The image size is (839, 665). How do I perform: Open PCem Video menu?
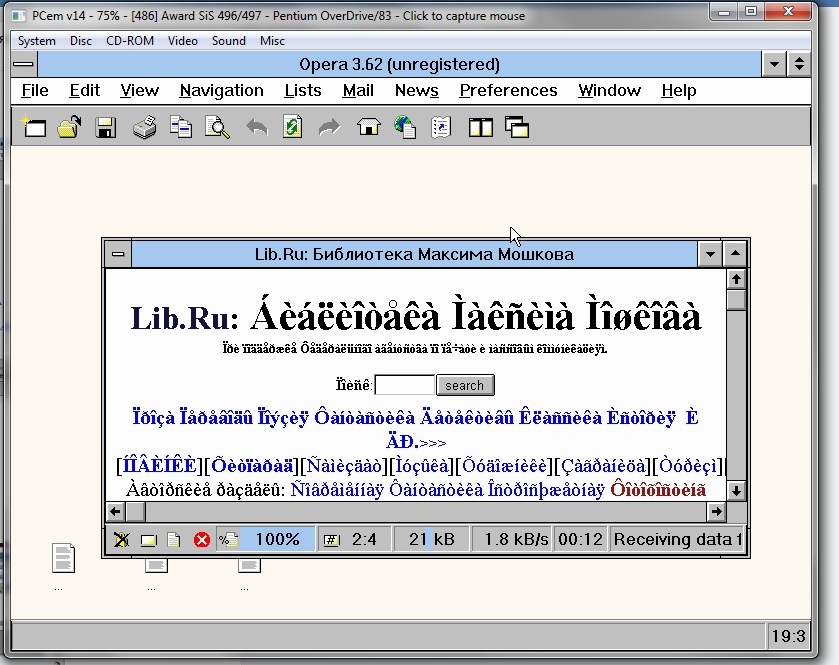[182, 41]
